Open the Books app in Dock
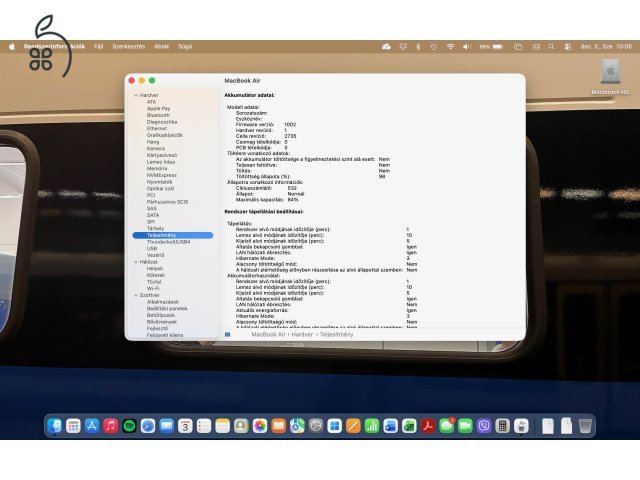Image resolution: width=640 pixels, height=480 pixels. pos(278,426)
